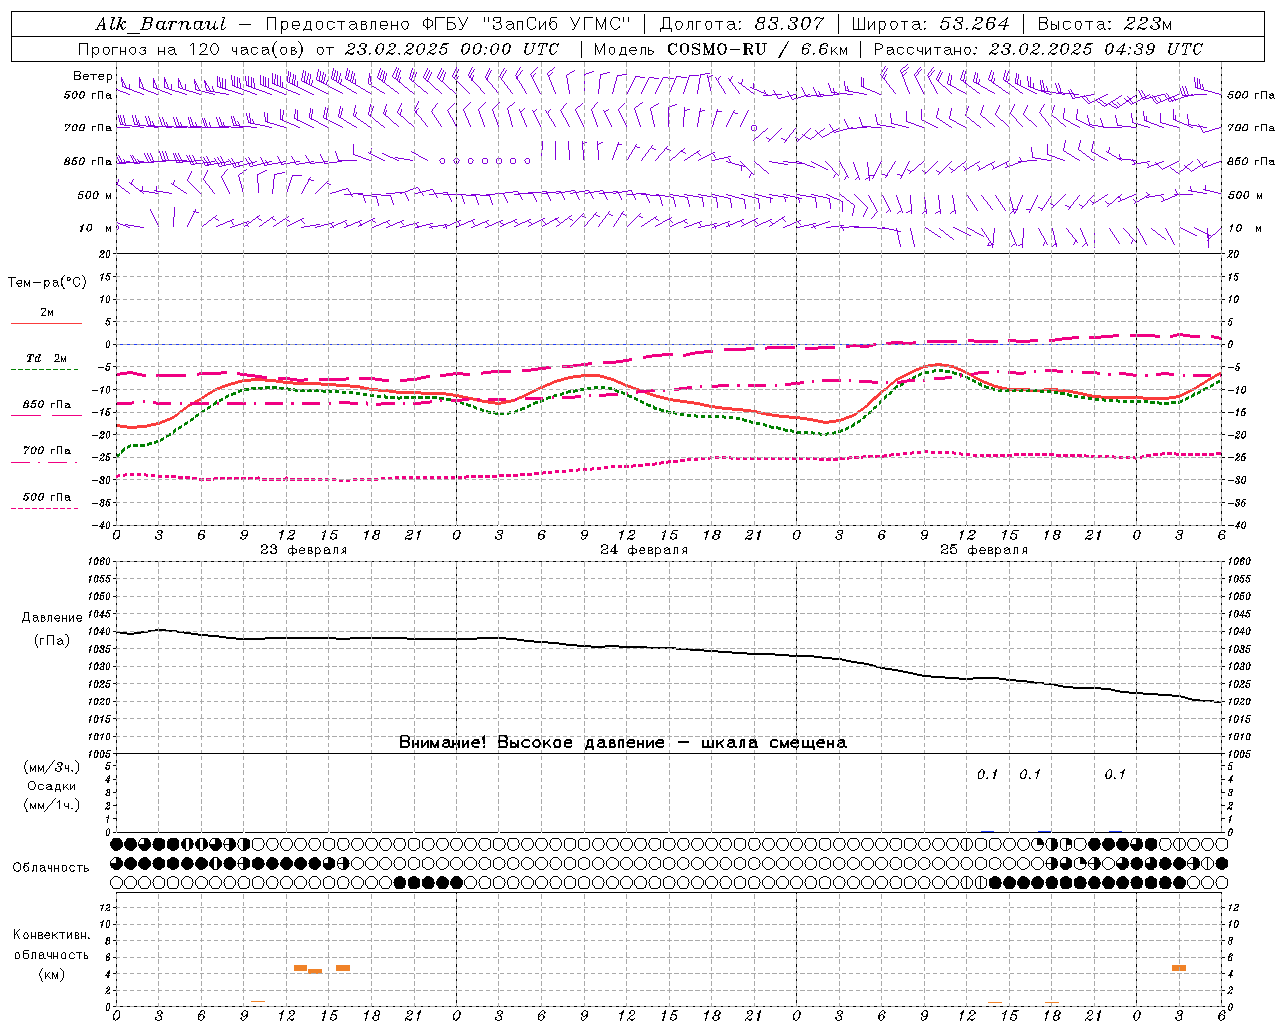Click the calculation time Рассчитано: 23.02.2025 04:39 UTC
This screenshot has height=1024, width=1280.
1038,49
